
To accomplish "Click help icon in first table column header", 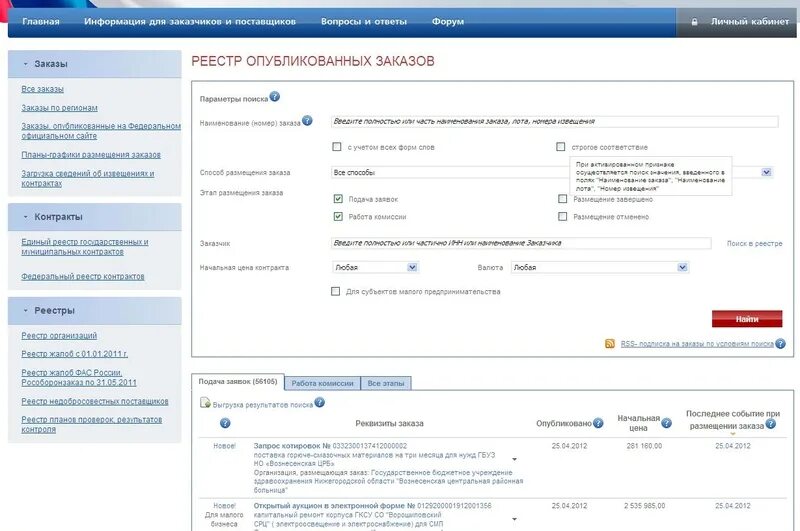I will click(225, 423).
